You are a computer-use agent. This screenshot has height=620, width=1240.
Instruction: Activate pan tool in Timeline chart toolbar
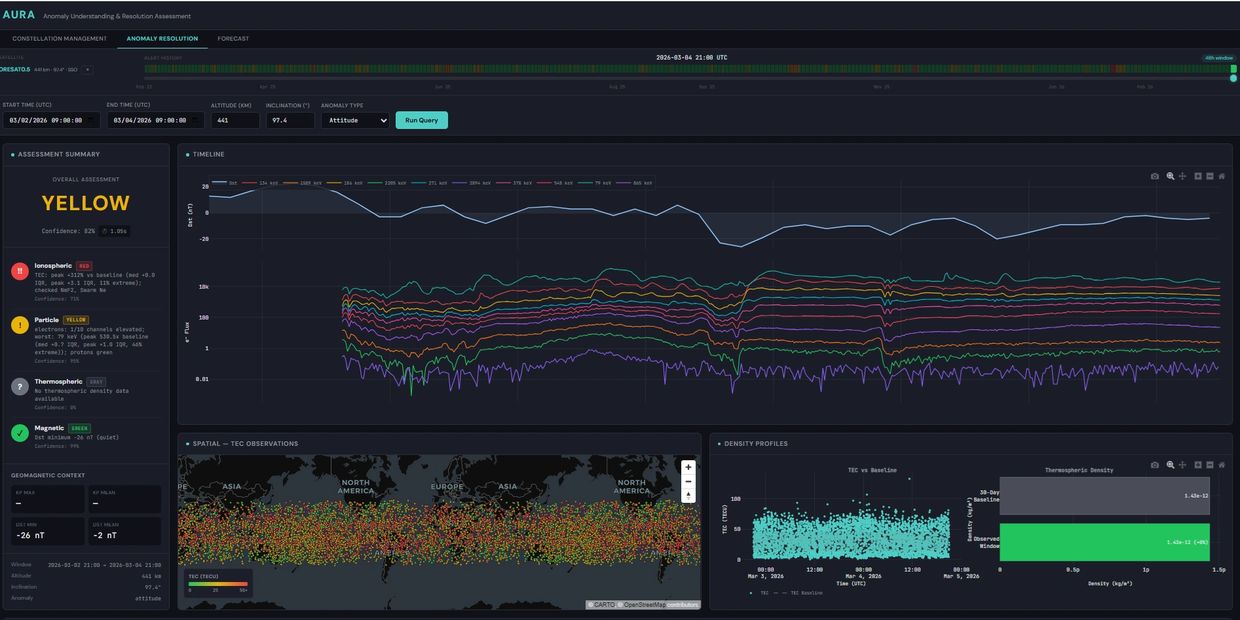point(1183,176)
